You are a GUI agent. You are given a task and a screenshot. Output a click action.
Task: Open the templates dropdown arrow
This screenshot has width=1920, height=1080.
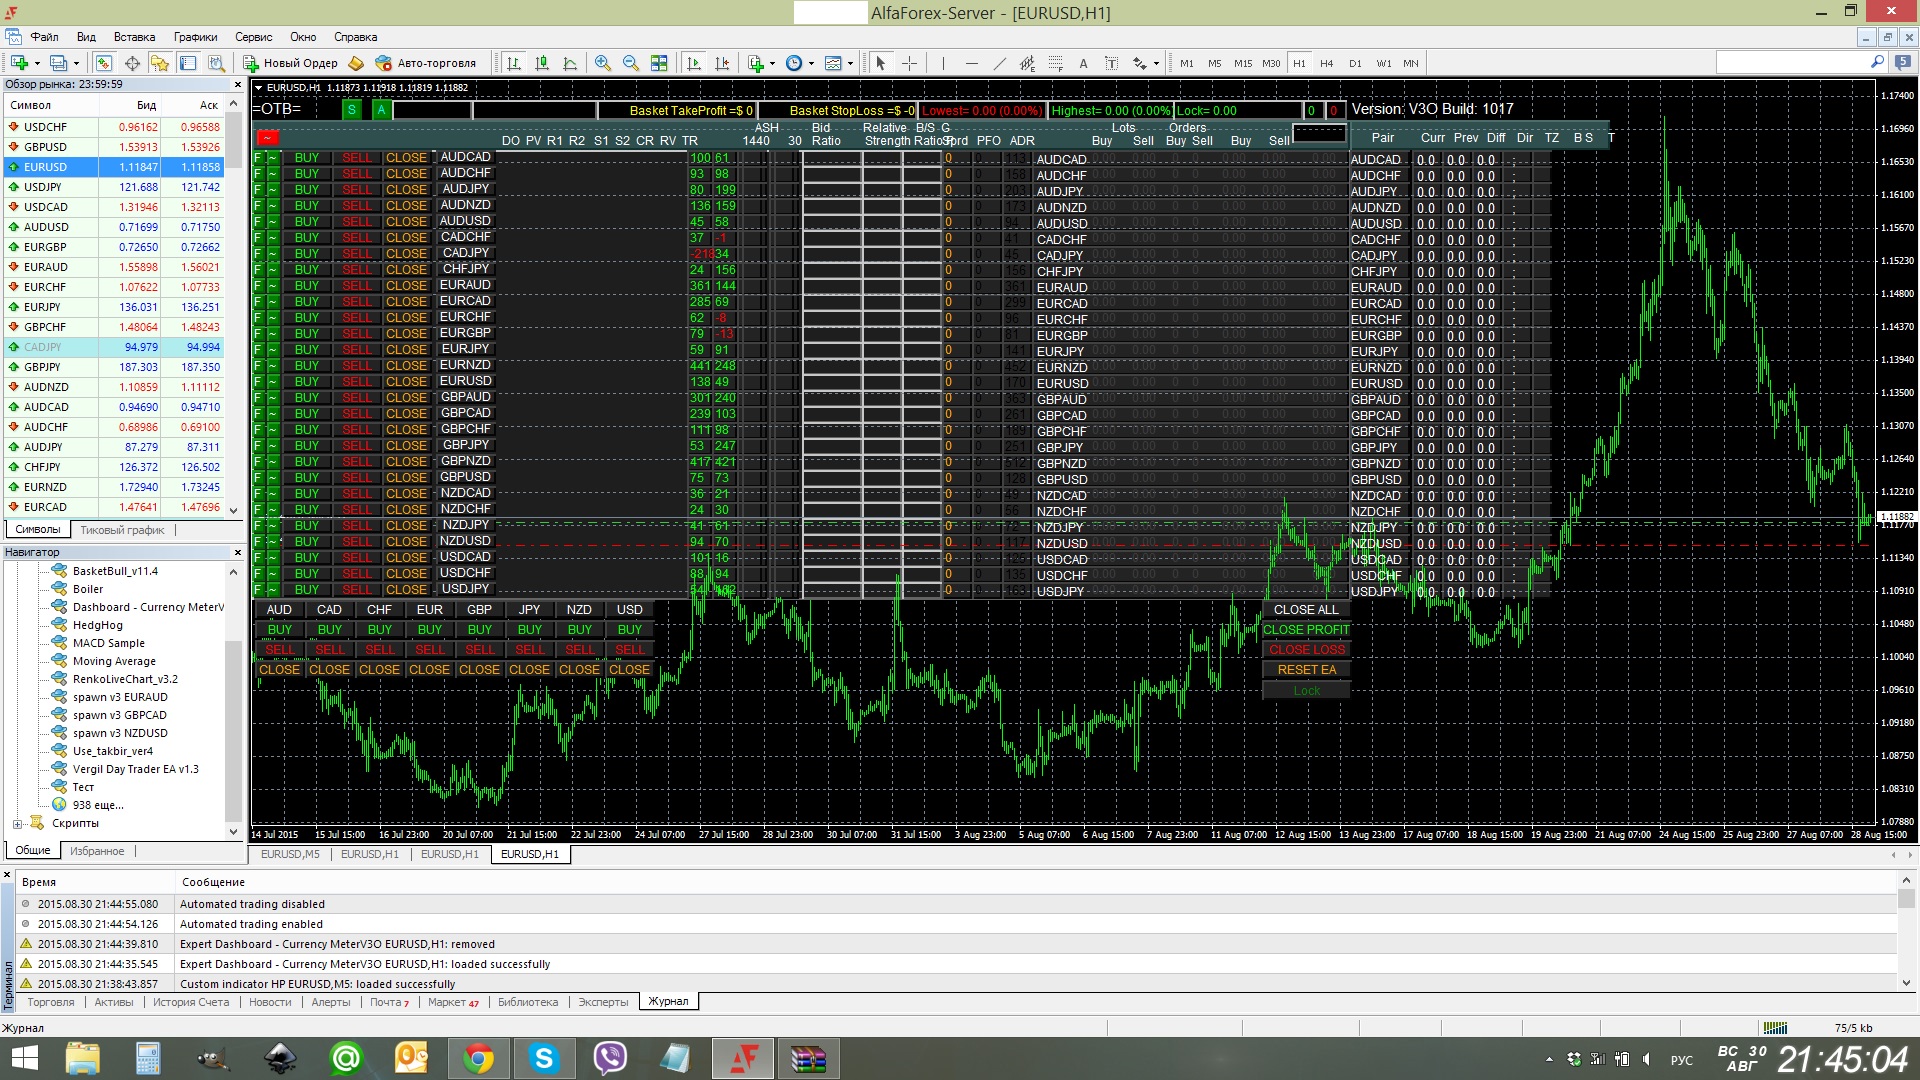click(850, 64)
